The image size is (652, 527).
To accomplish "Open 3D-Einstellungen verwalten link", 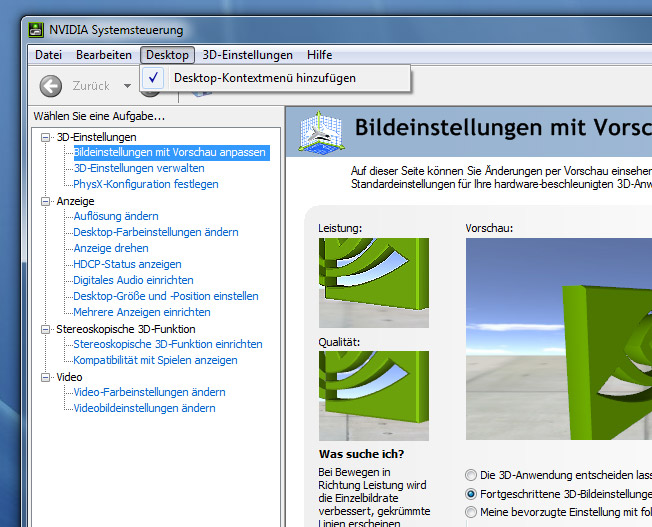I will 139,168.
